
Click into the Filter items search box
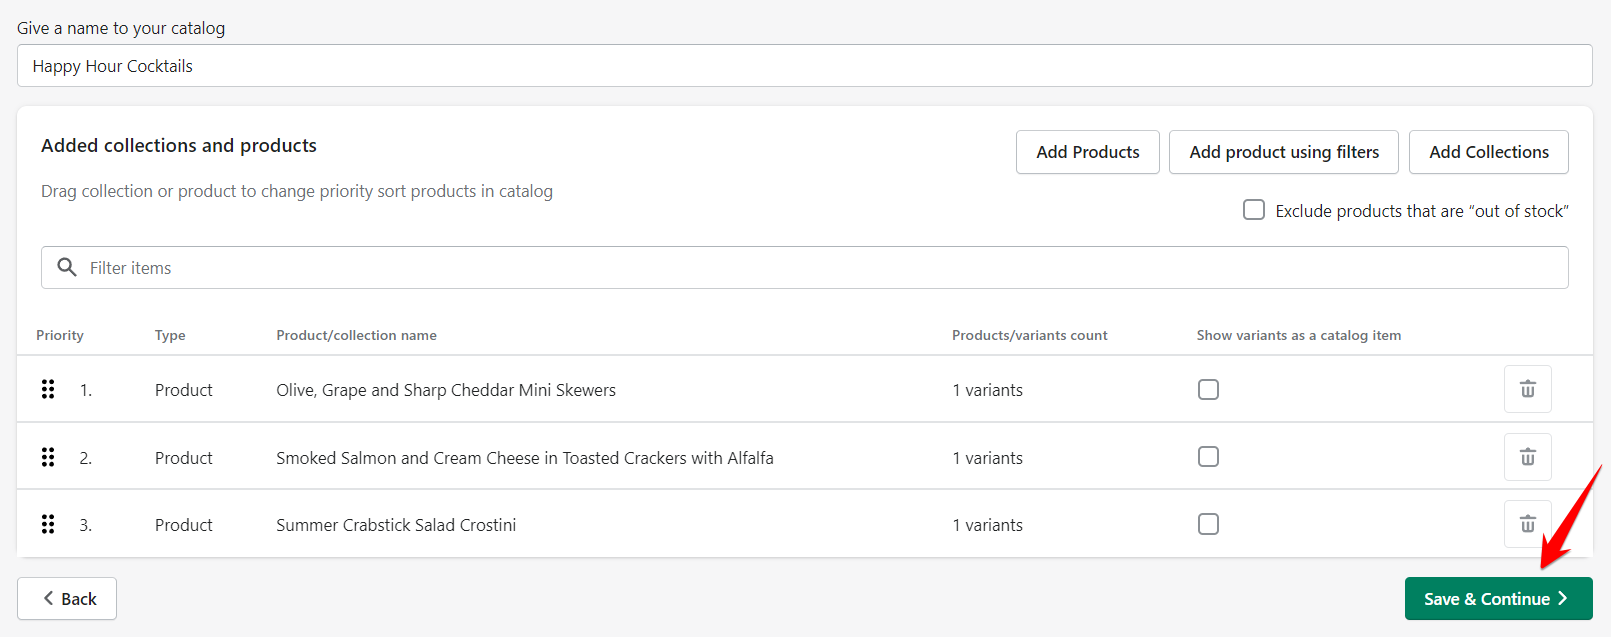click(820, 268)
